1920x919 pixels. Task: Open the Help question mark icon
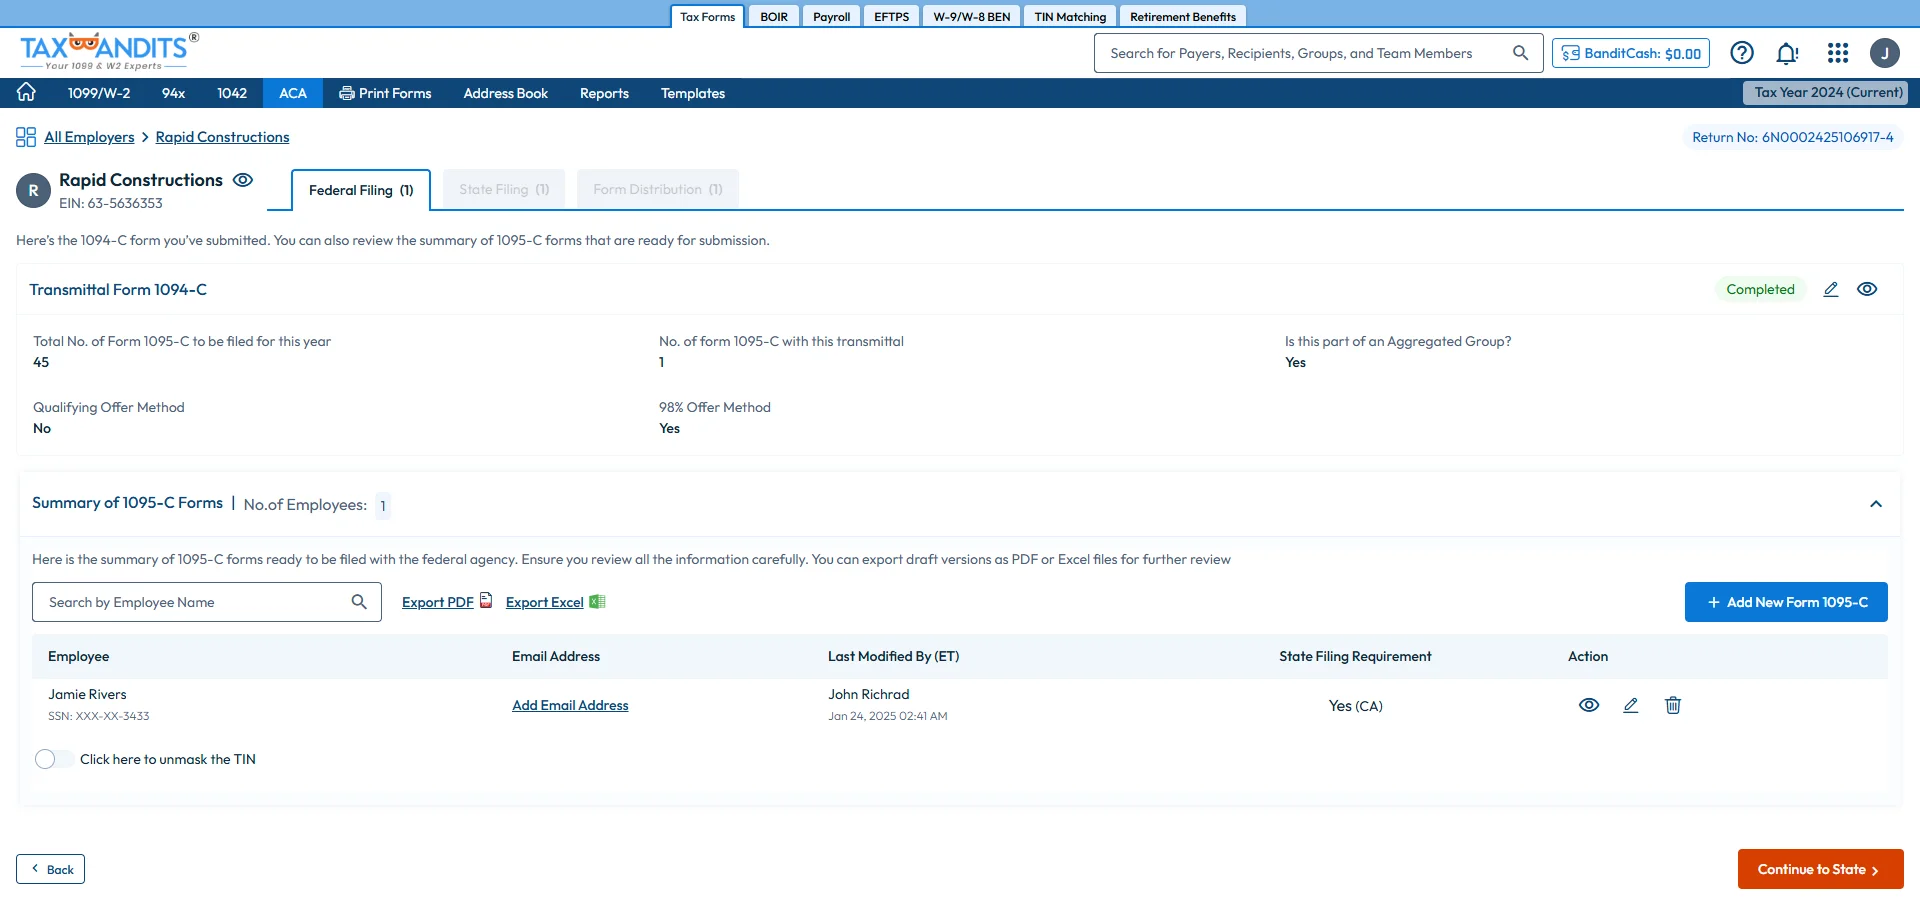pyautogui.click(x=1742, y=53)
